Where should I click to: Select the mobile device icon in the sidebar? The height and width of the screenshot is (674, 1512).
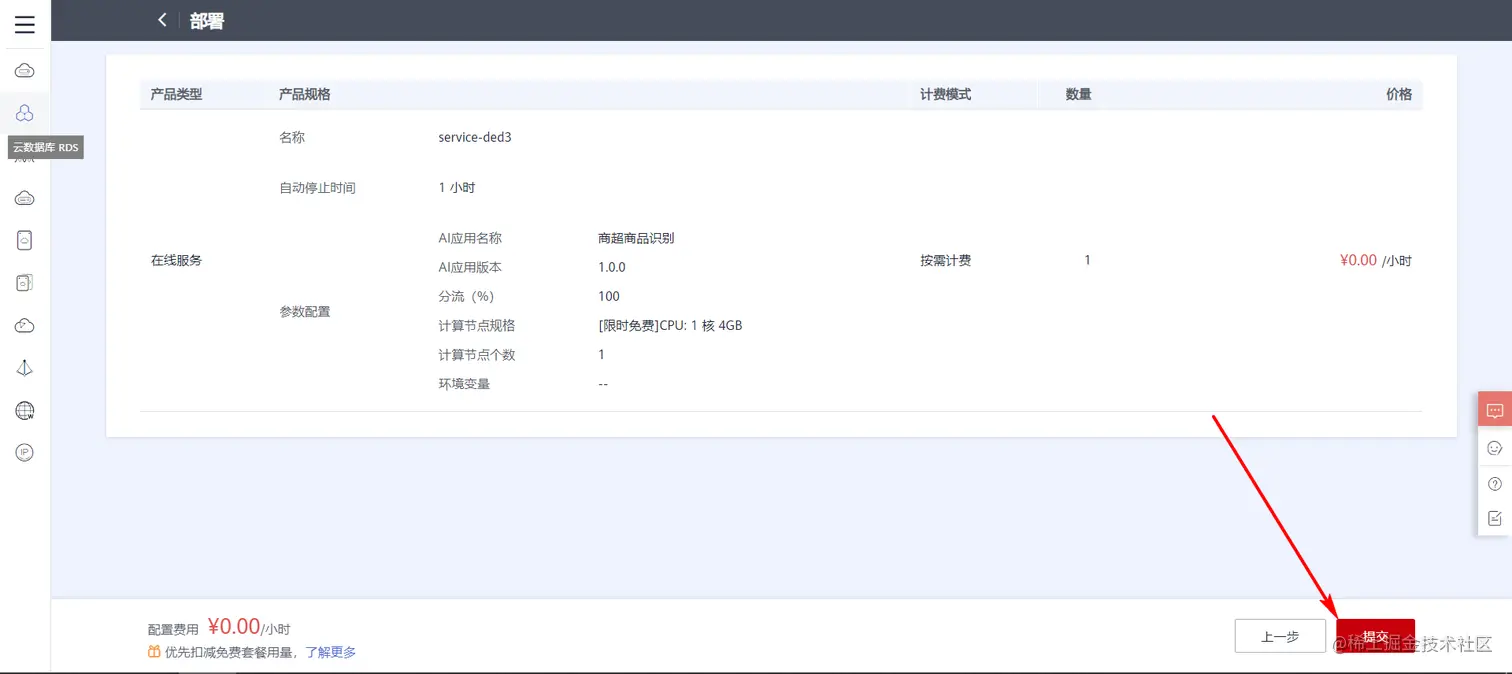[25, 240]
